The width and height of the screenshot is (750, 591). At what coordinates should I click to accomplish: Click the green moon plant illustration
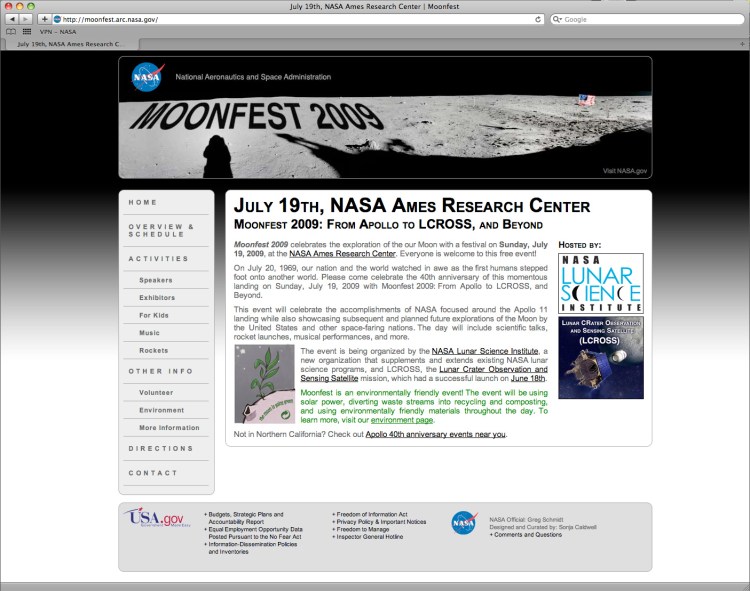pyautogui.click(x=265, y=384)
